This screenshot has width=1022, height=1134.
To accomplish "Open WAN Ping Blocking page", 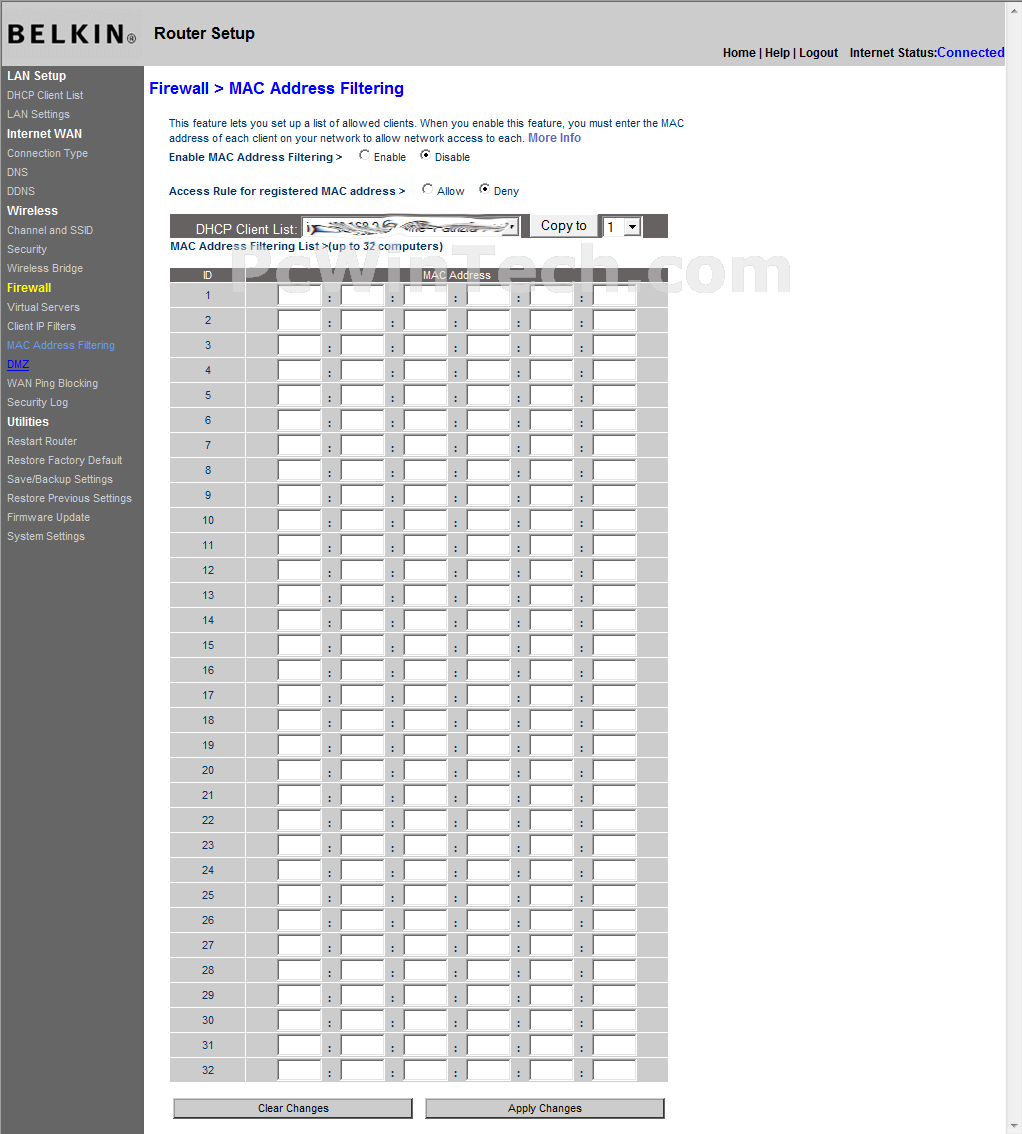I will click(x=52, y=383).
